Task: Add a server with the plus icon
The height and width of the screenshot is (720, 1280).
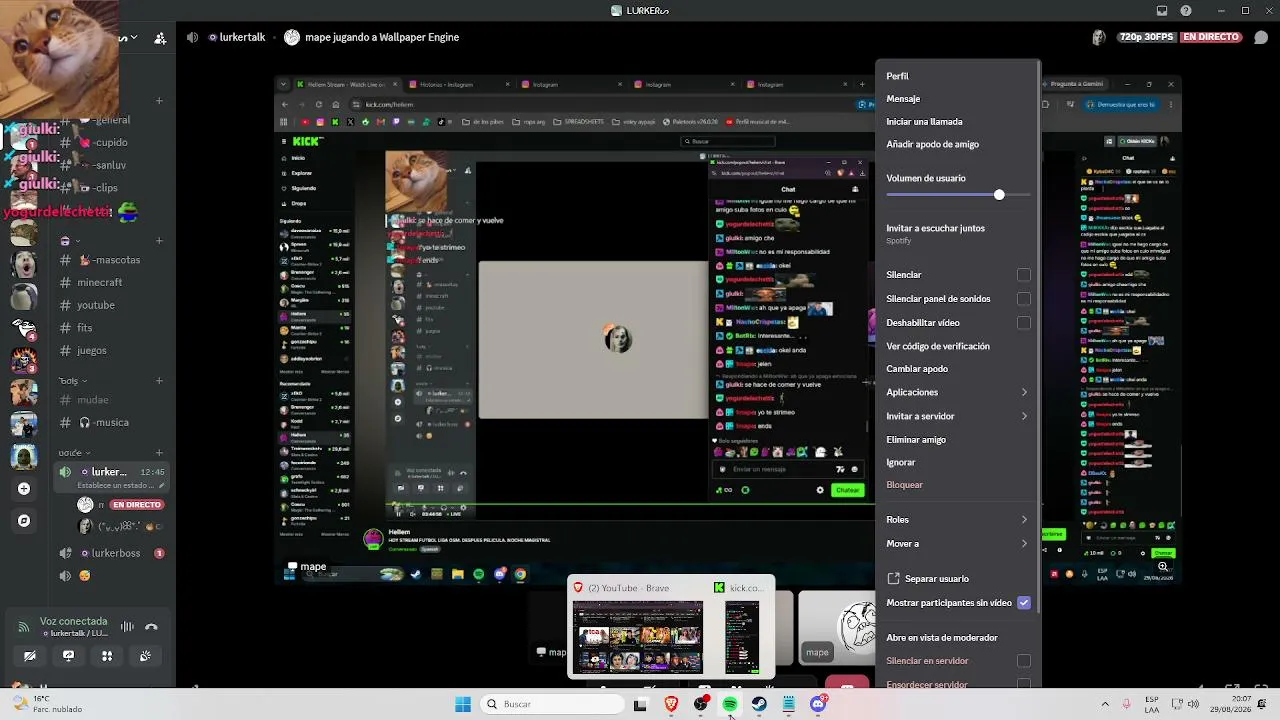Action: click(x=24, y=489)
